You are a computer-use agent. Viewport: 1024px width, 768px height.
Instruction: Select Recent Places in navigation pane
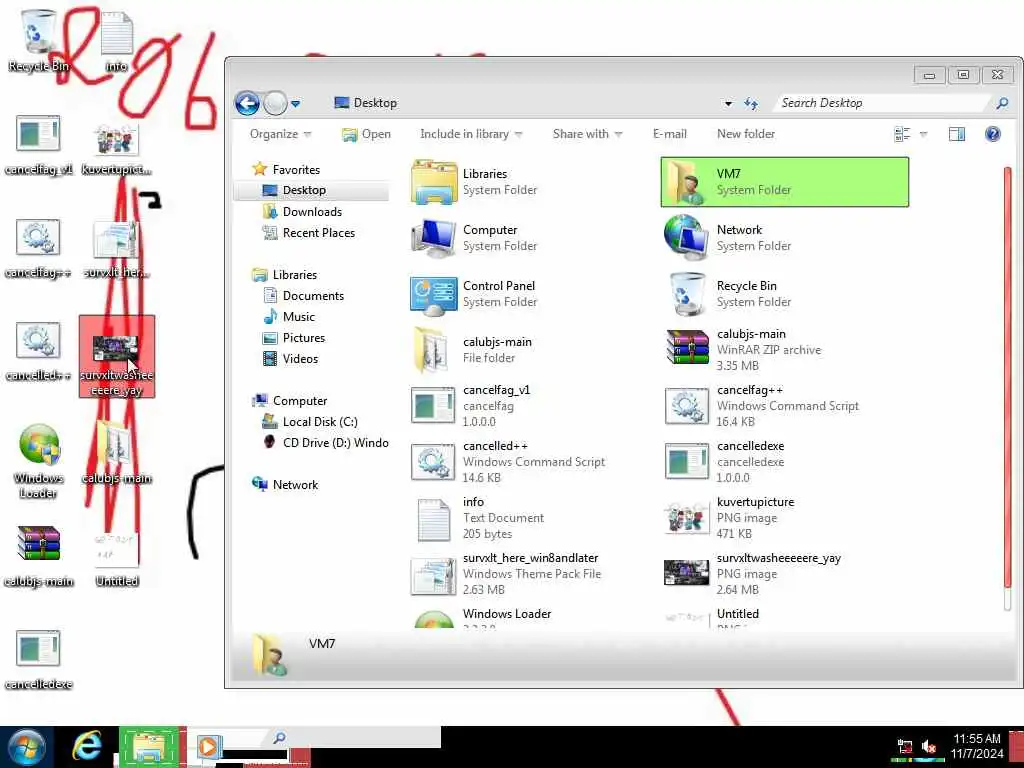(x=308, y=232)
